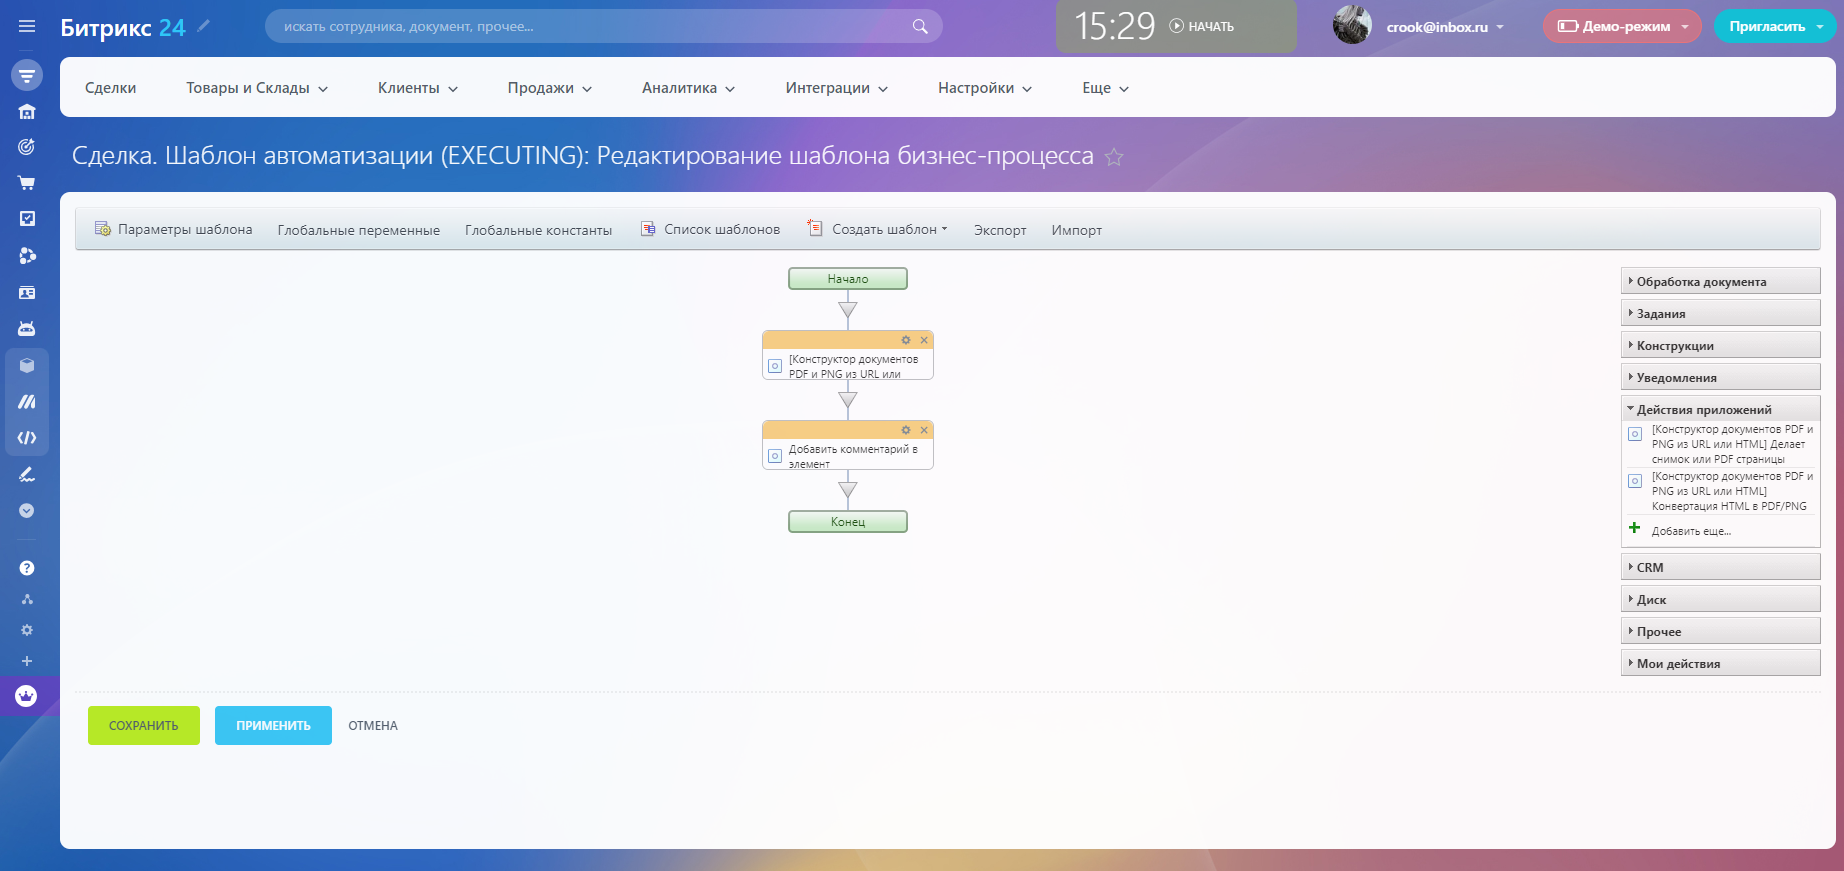1844x871 pixels.
Task: Click inside the search employee or document field
Action: [604, 27]
